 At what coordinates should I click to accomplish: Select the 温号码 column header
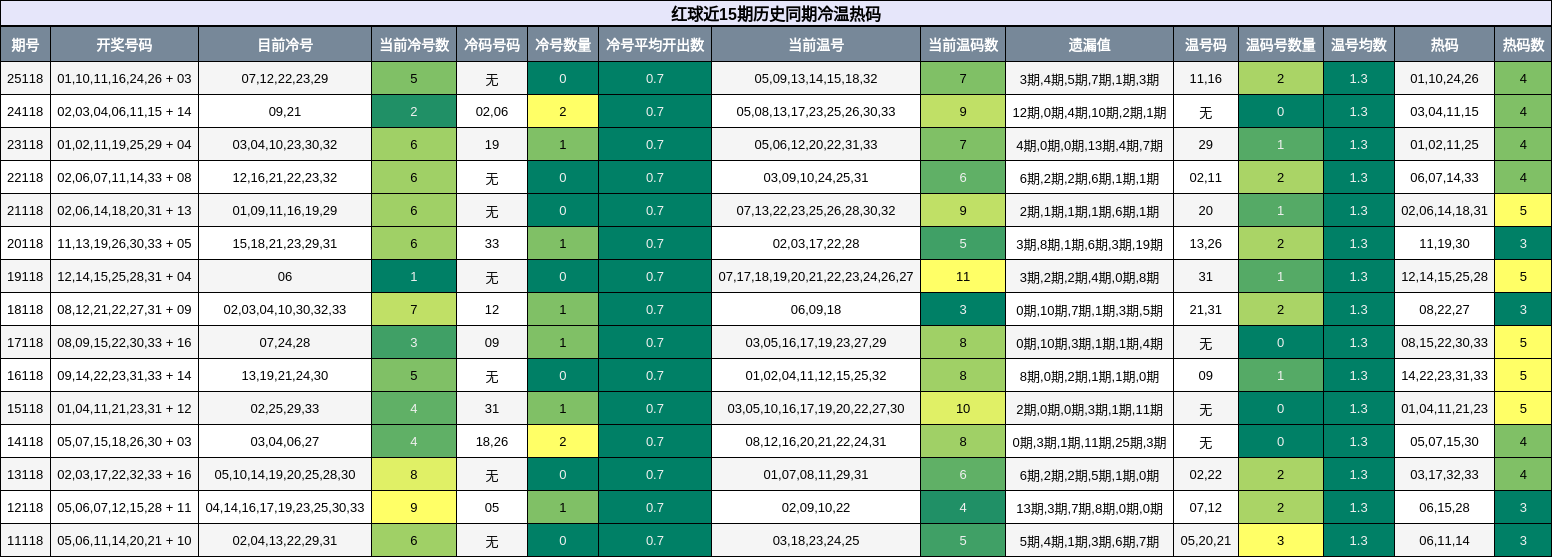pos(1206,45)
